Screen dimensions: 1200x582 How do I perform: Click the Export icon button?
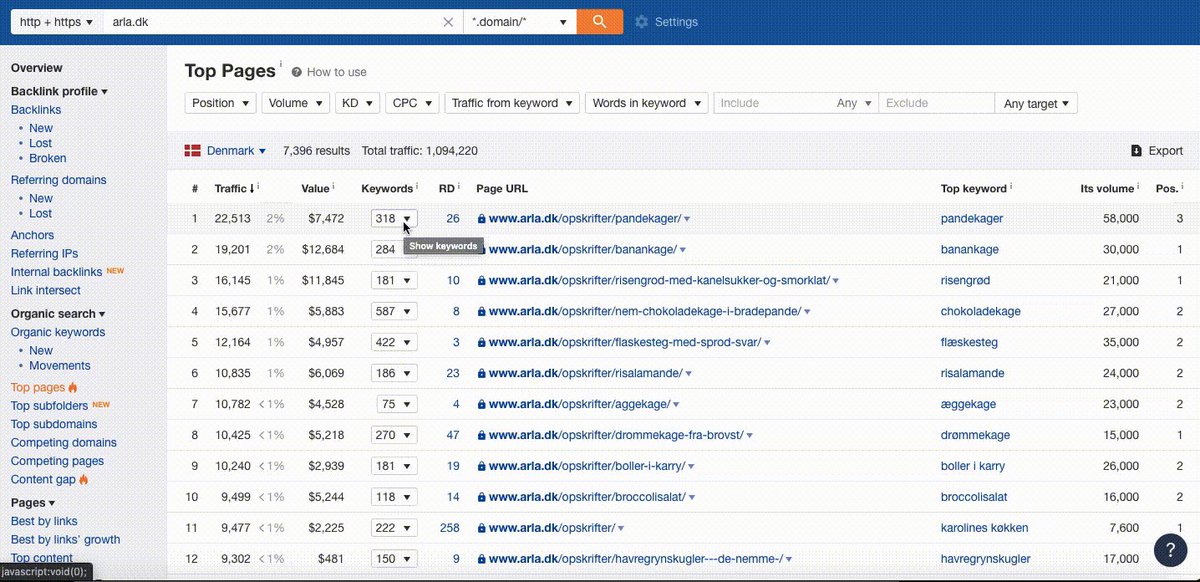click(x=1136, y=151)
